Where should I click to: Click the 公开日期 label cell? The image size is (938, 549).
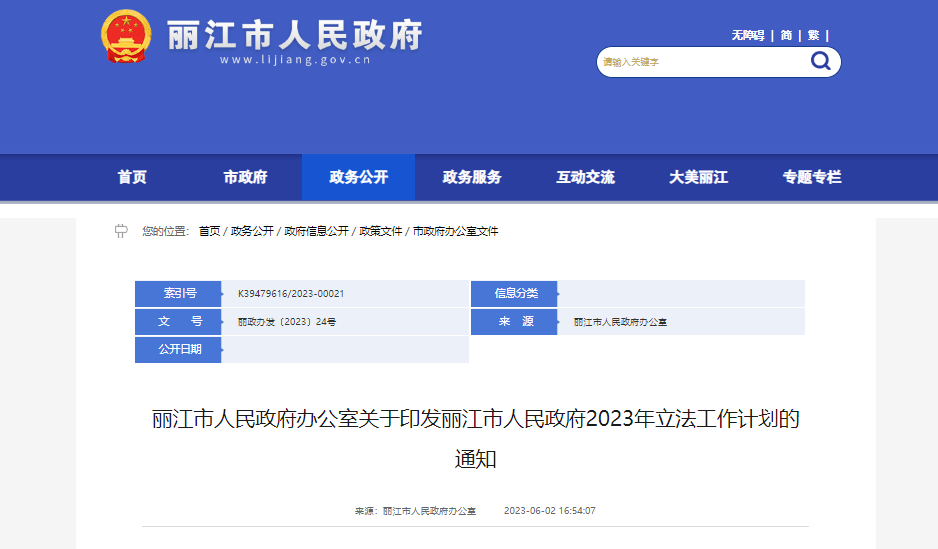coord(178,349)
